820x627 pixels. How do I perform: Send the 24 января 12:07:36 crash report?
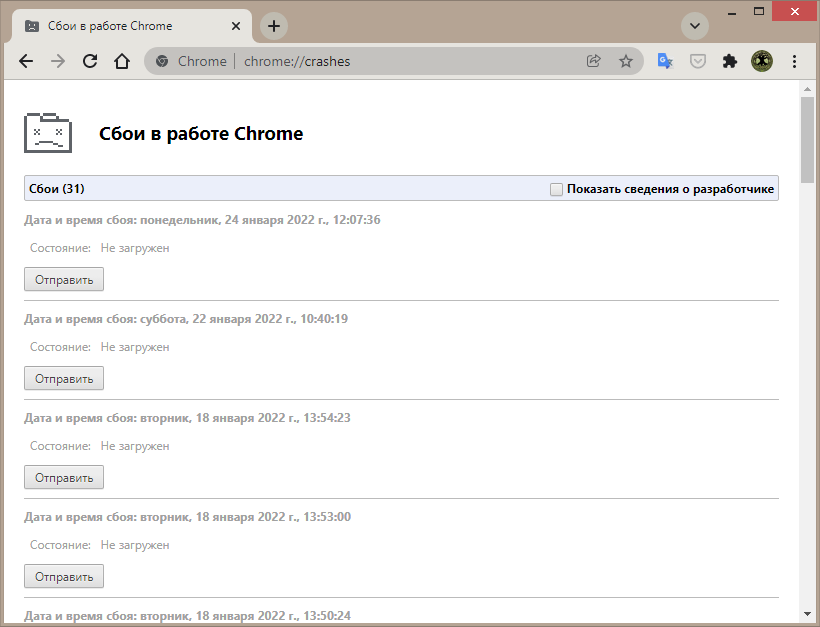(64, 279)
